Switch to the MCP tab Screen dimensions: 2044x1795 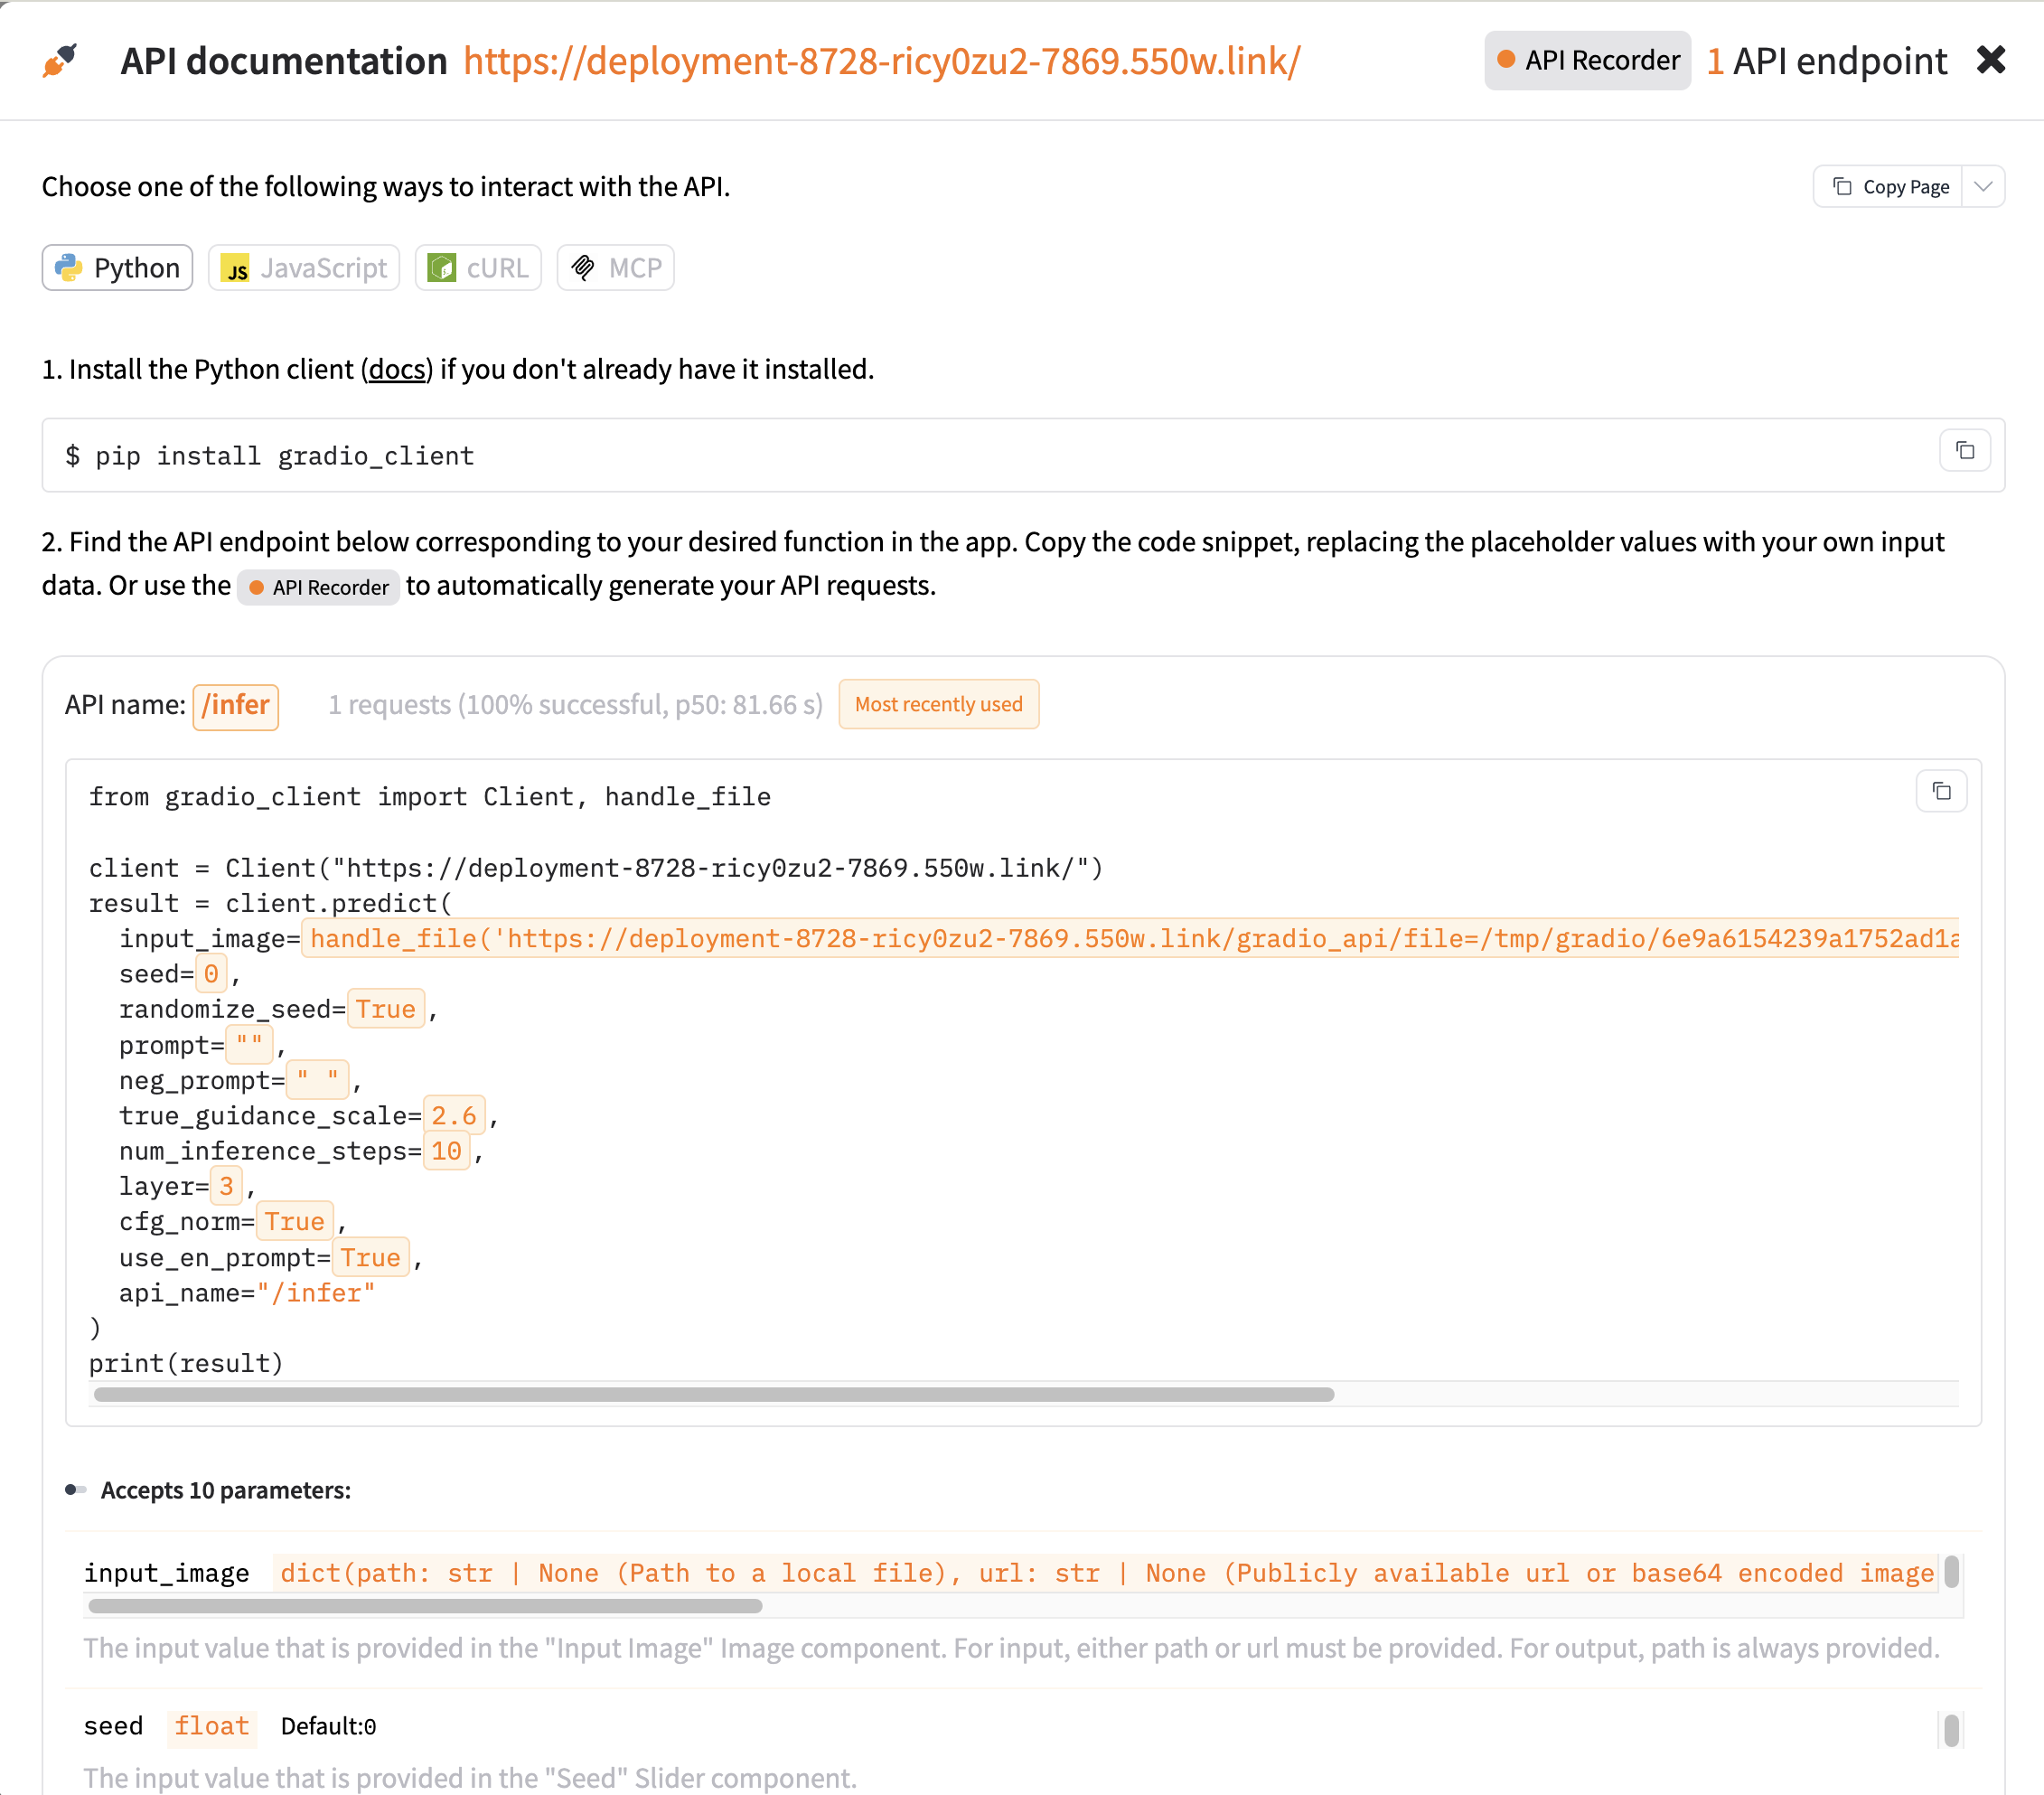point(616,268)
